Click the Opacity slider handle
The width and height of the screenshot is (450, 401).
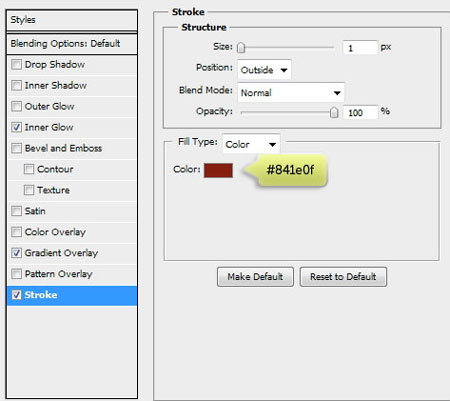click(x=334, y=112)
